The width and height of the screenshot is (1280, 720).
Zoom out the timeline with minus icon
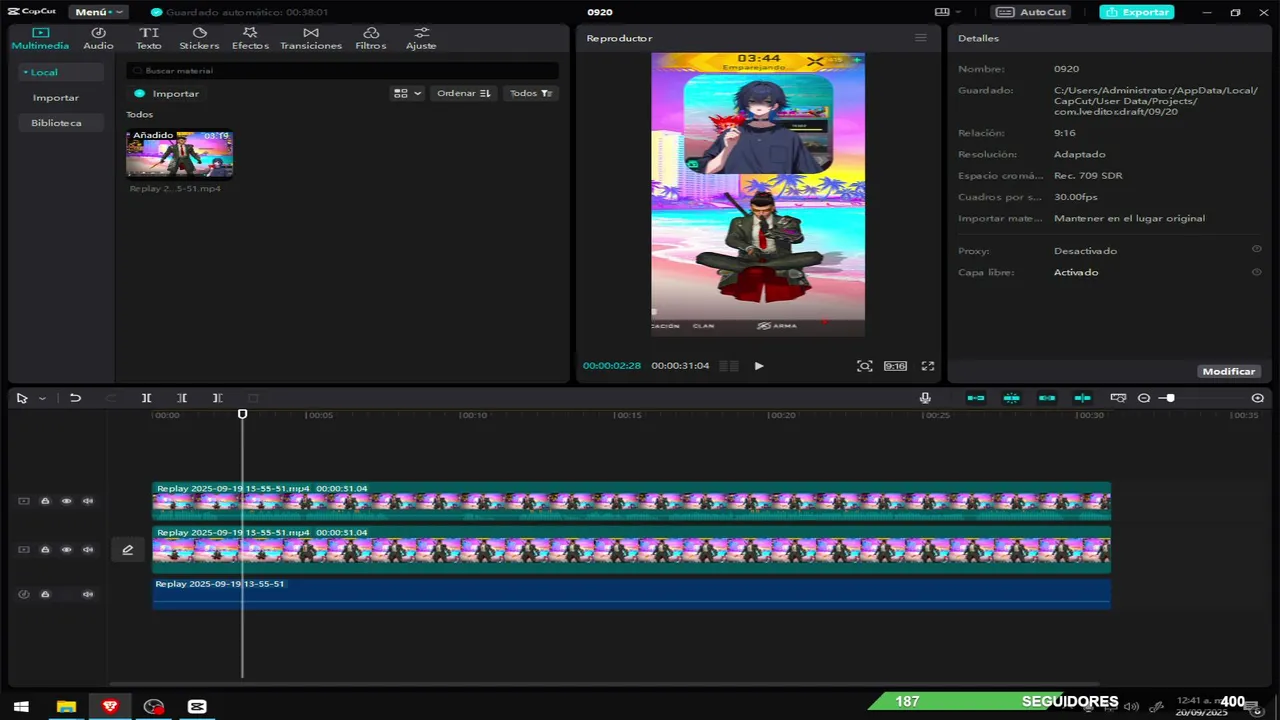[1144, 398]
